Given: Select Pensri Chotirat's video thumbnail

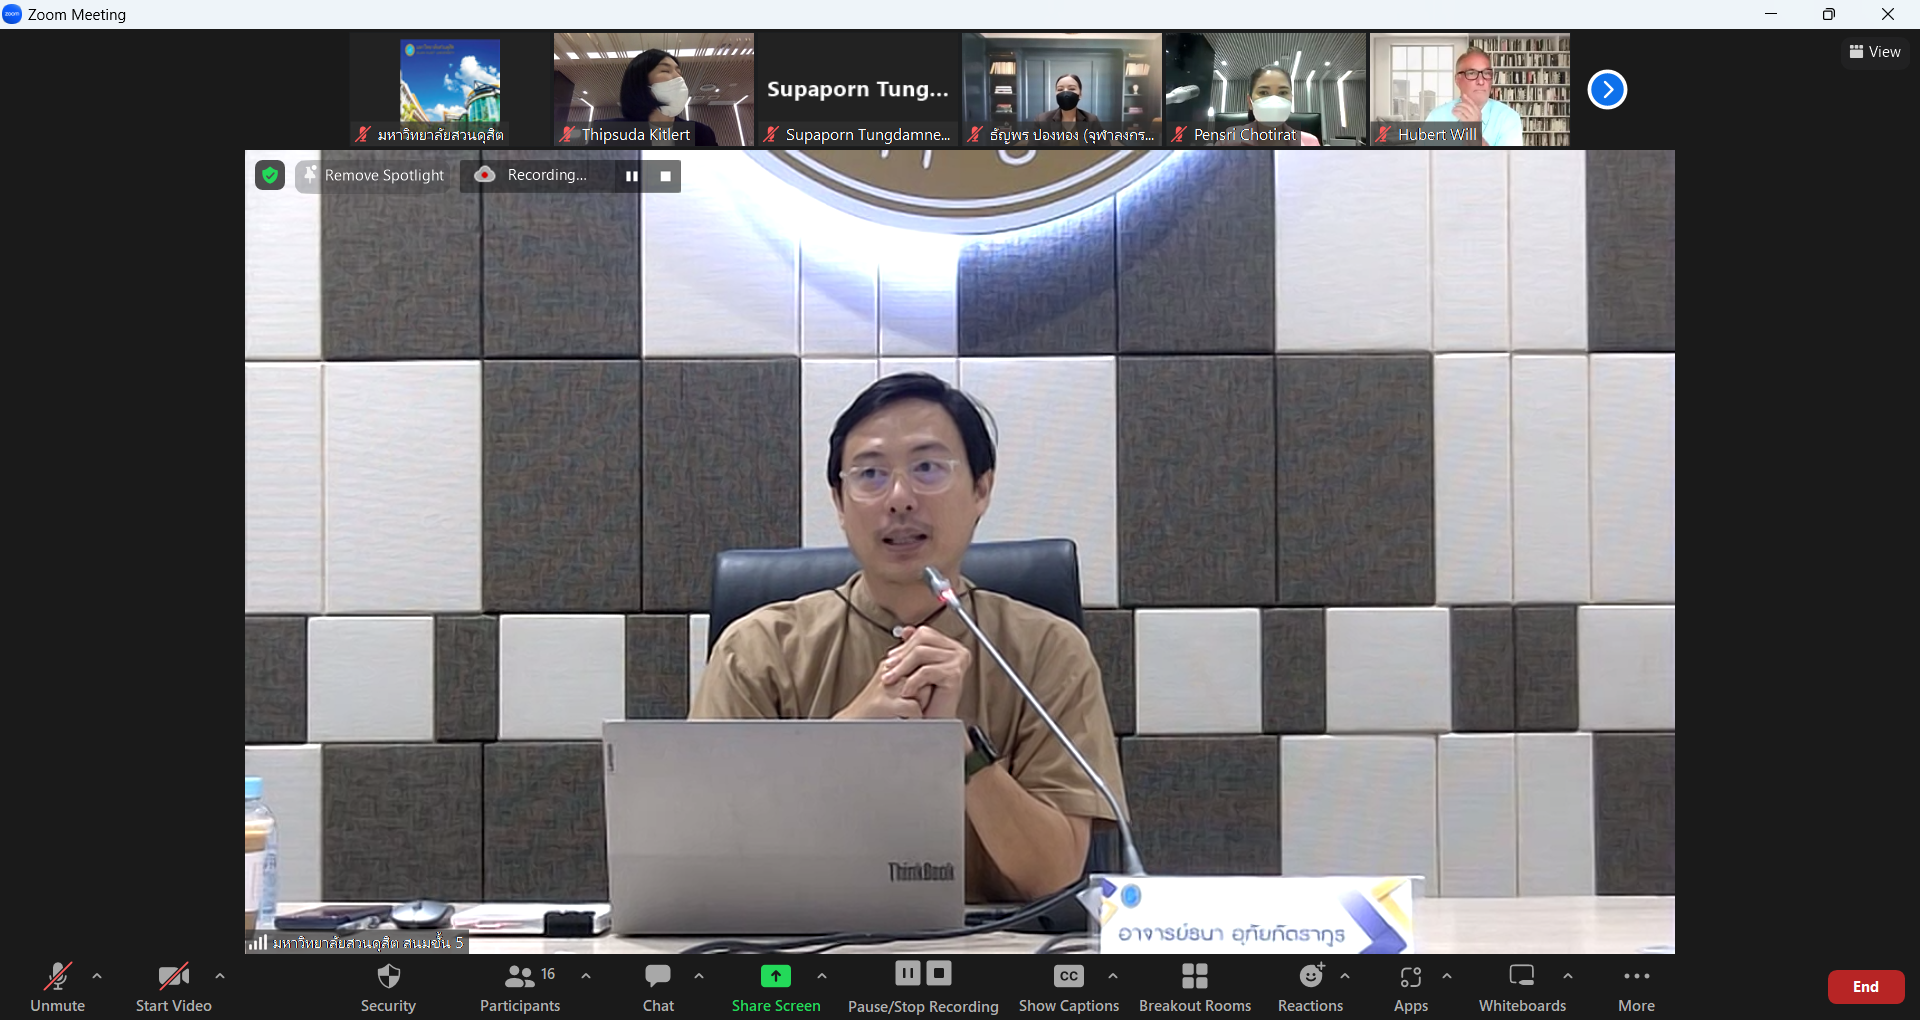Looking at the screenshot, I should [1266, 90].
